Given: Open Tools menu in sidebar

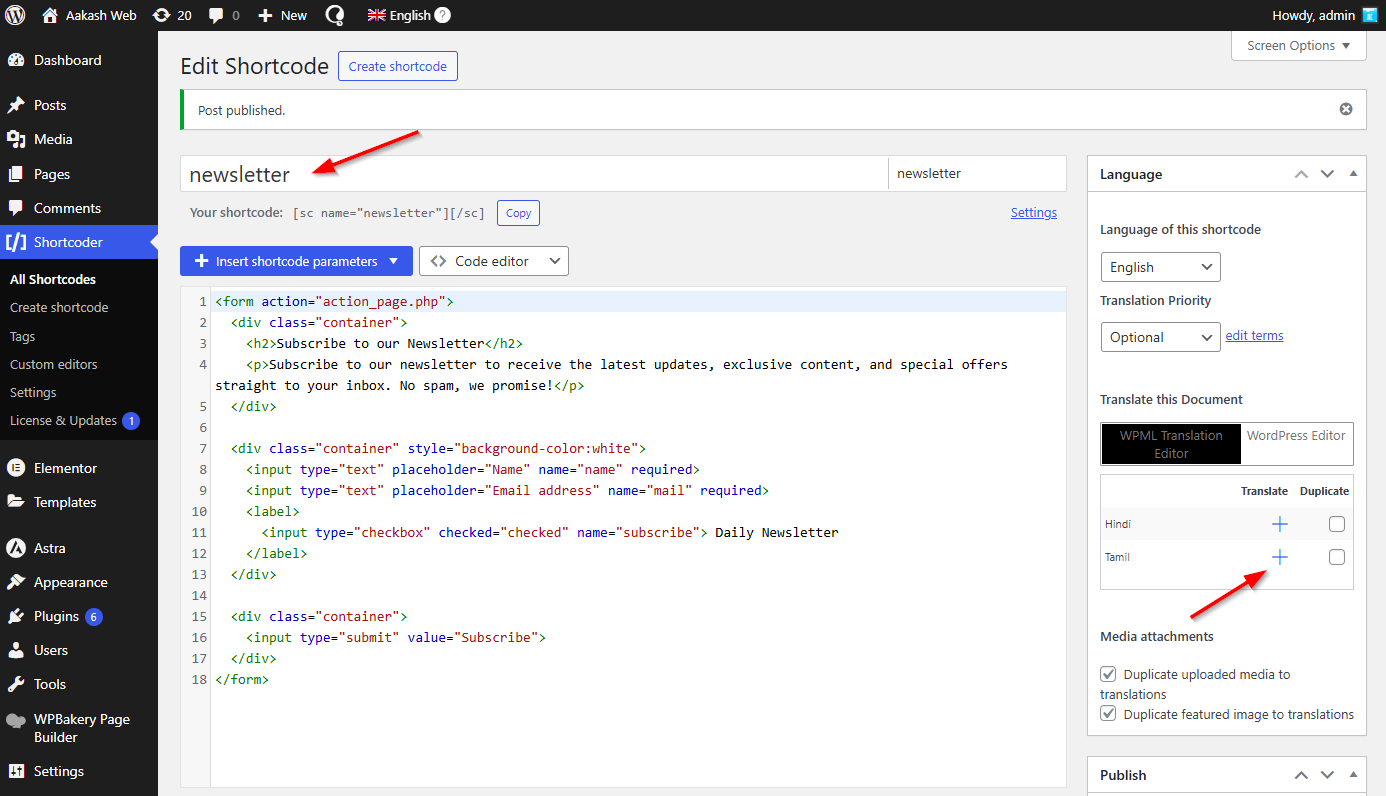Looking at the screenshot, I should point(79,684).
